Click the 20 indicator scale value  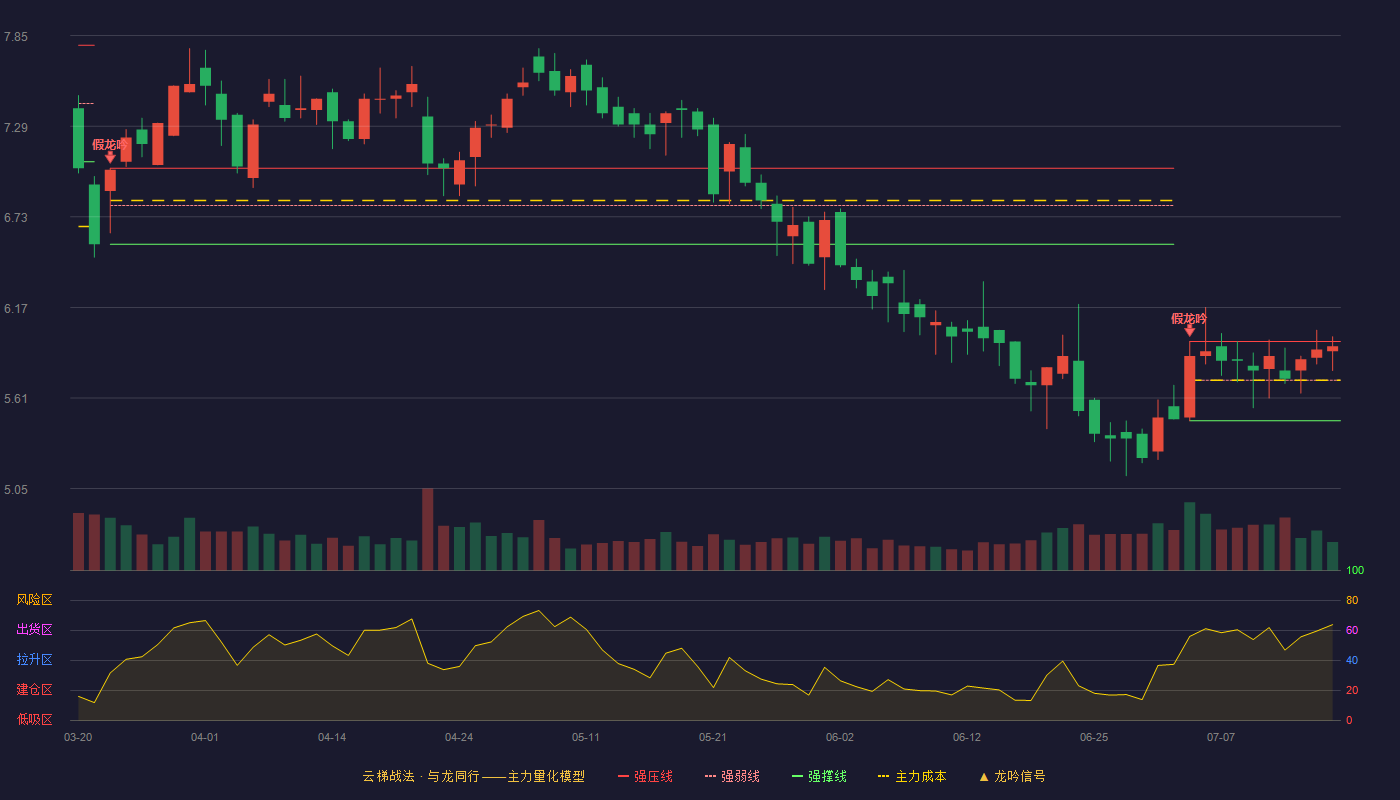point(1352,690)
